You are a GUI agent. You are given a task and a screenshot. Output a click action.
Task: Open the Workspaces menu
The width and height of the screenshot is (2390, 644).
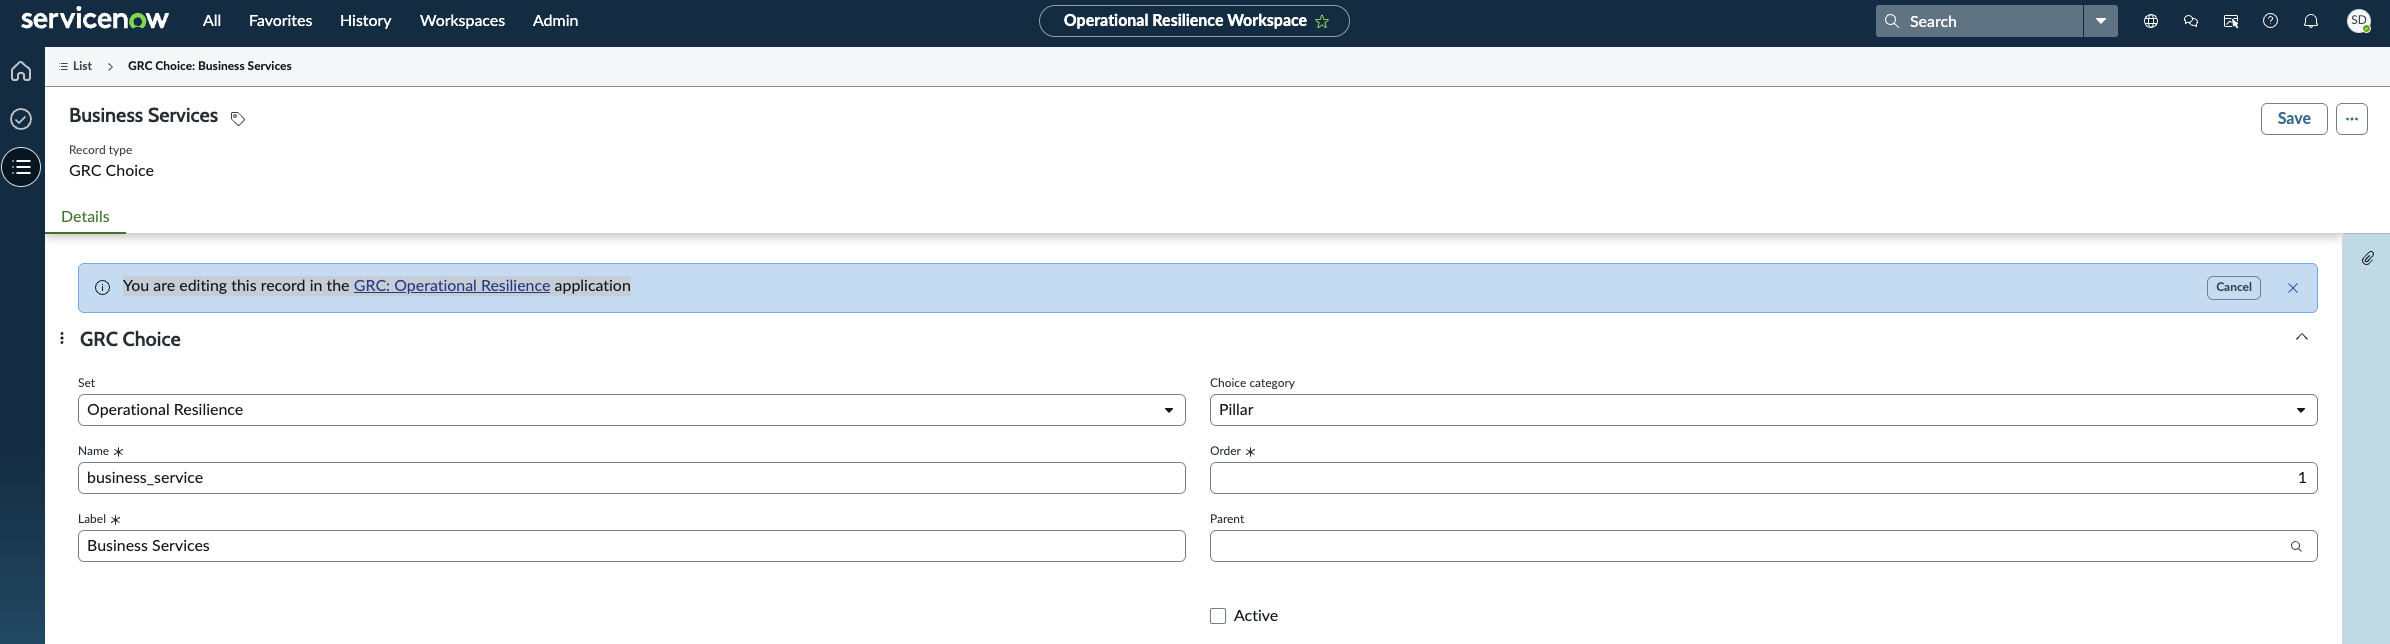(462, 20)
